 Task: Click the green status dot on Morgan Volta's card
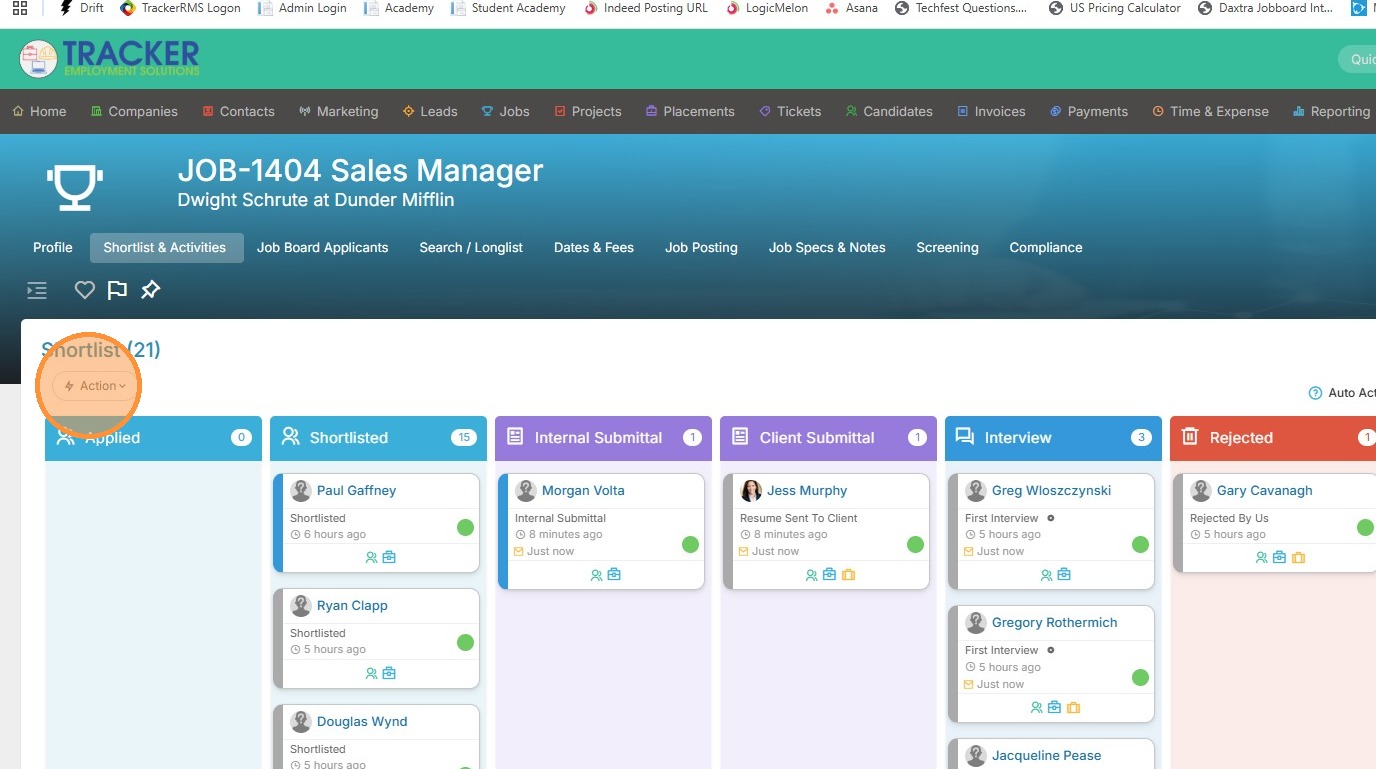coord(690,544)
